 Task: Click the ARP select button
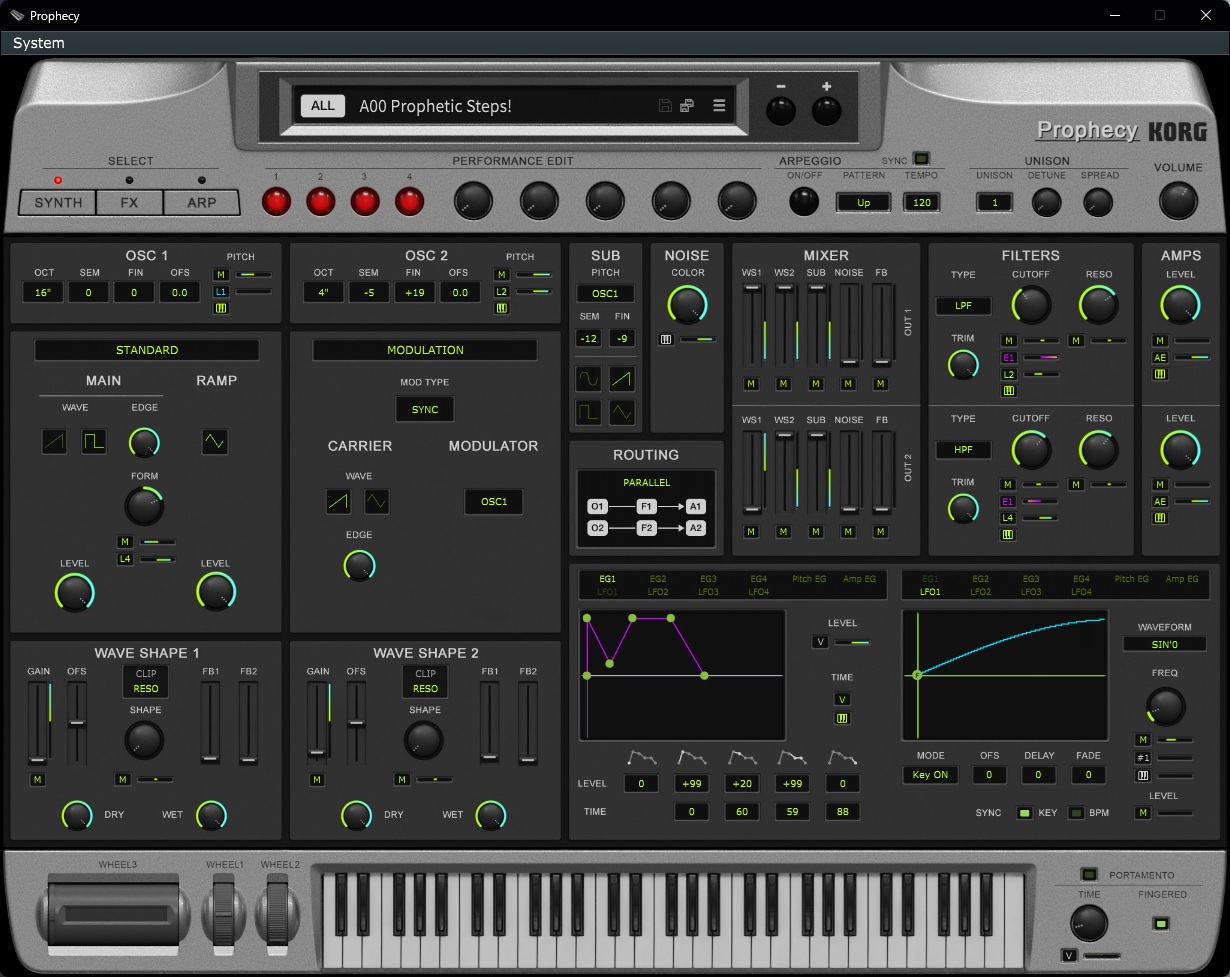pyautogui.click(x=202, y=202)
